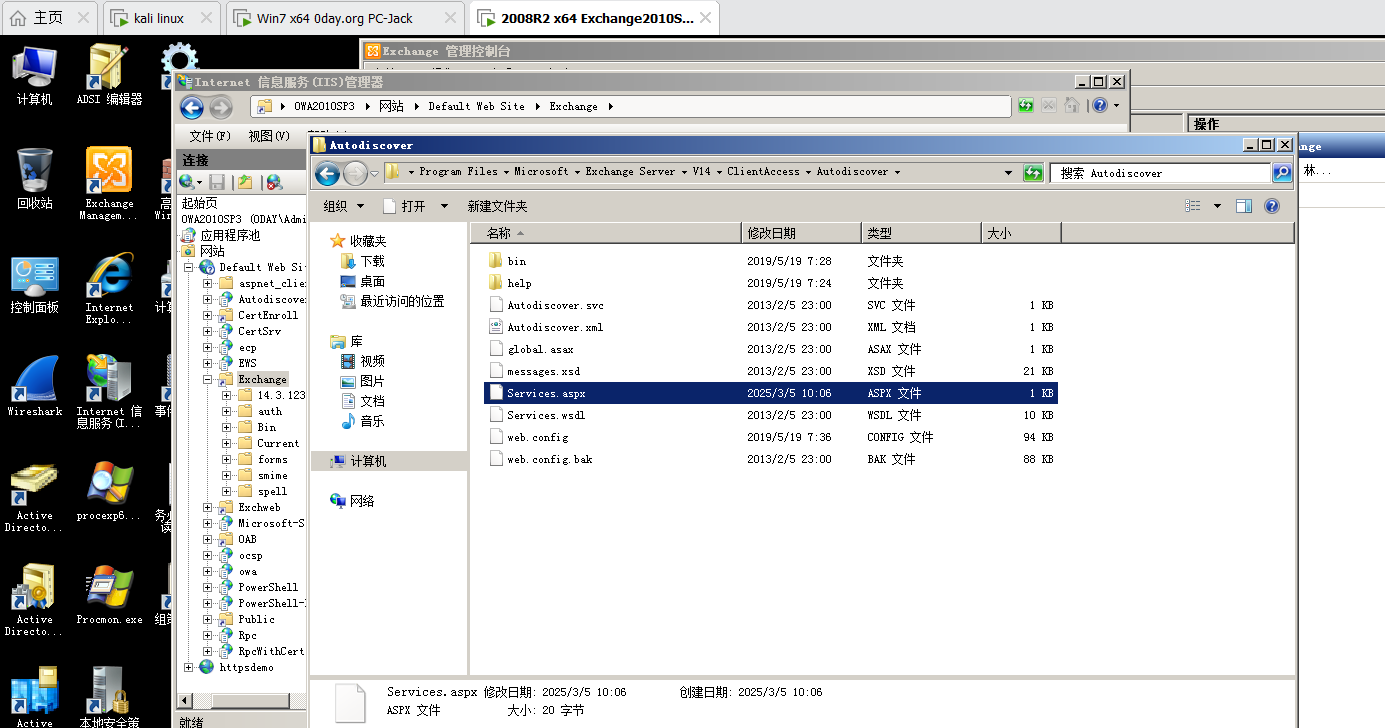Expand the EWS node in IIS tree

coord(208,364)
